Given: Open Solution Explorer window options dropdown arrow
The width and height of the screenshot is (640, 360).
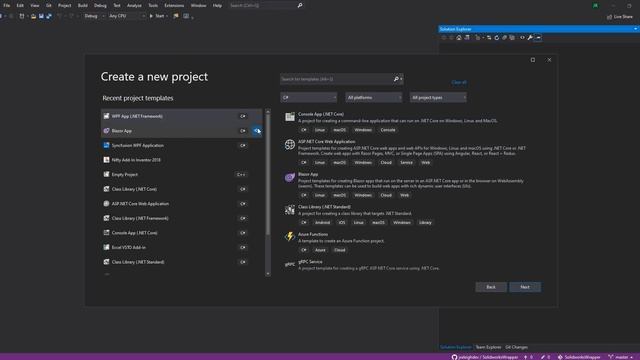Looking at the screenshot, I should (x=635, y=29).
